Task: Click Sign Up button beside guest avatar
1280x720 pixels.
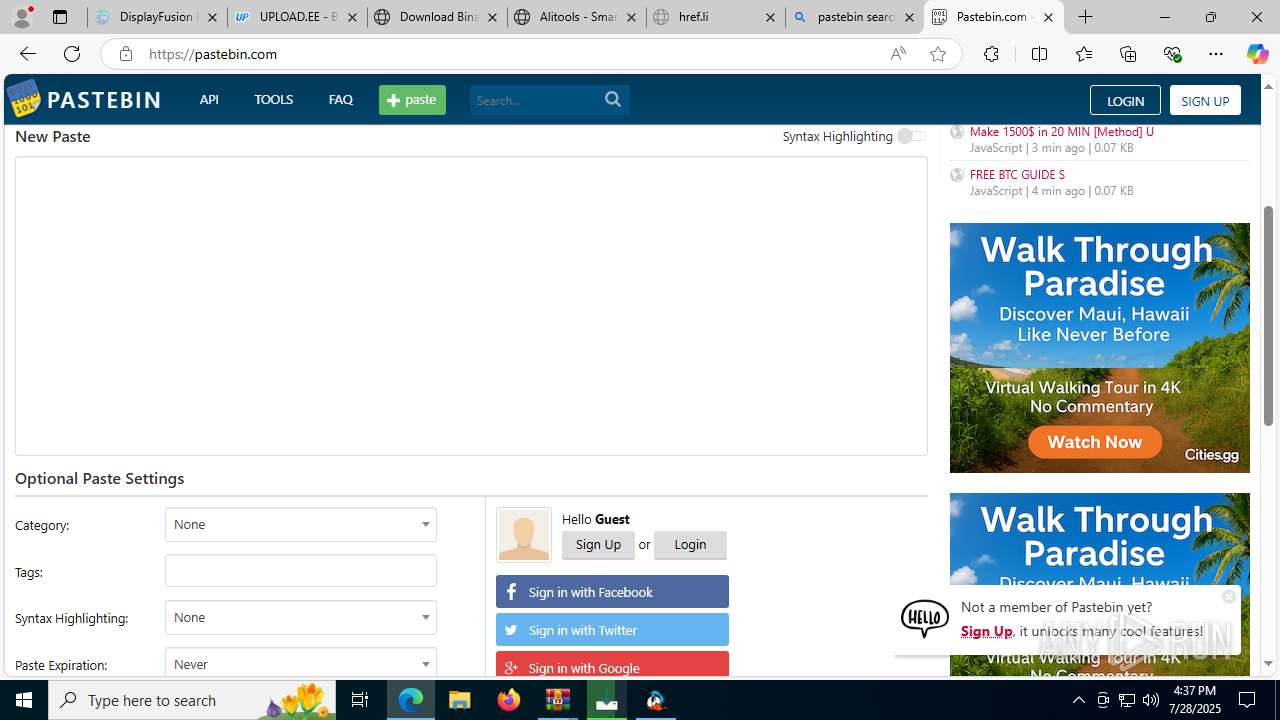Action: pyautogui.click(x=598, y=544)
